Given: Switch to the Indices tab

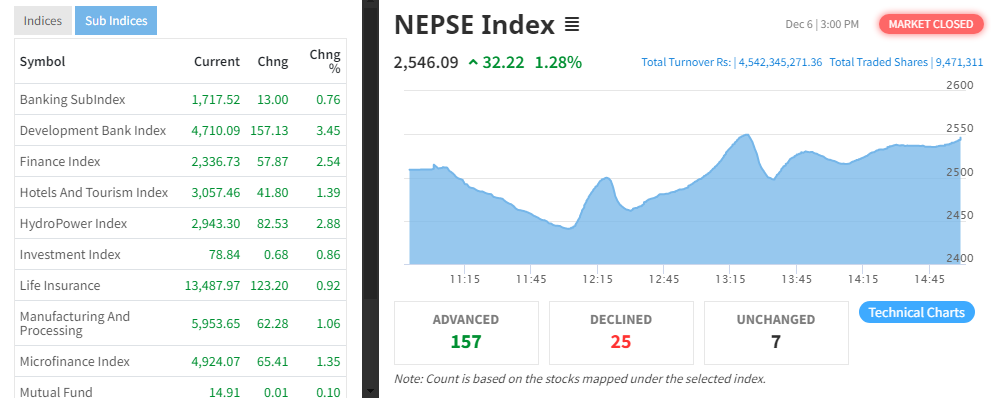Looking at the screenshot, I should point(43,21).
